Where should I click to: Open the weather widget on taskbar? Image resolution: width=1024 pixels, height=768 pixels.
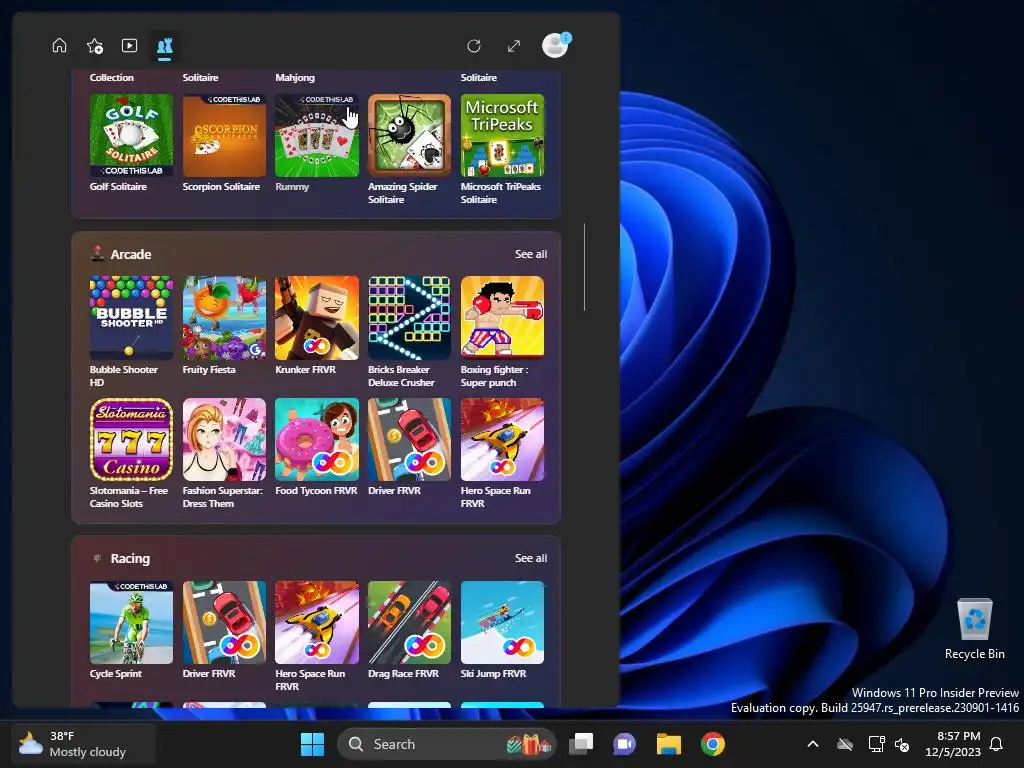pyautogui.click(x=82, y=744)
